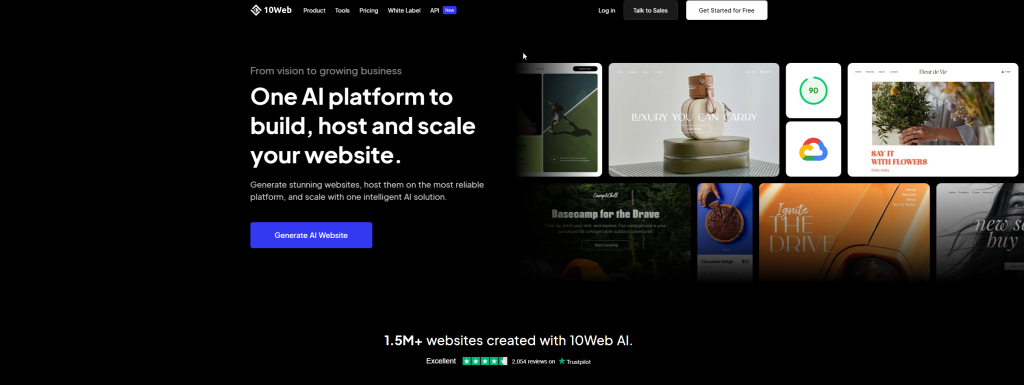Open the API menu item
This screenshot has height=385, width=1024.
click(434, 10)
